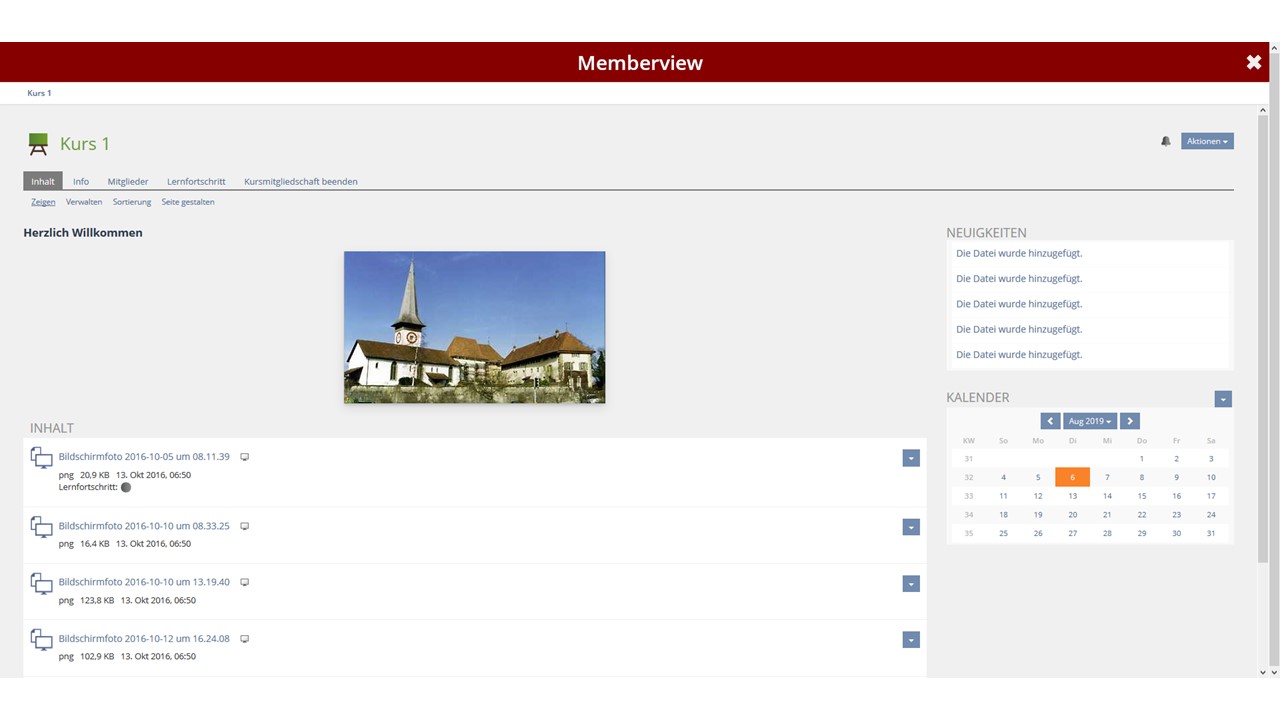Switch to the Info tab

tap(81, 181)
